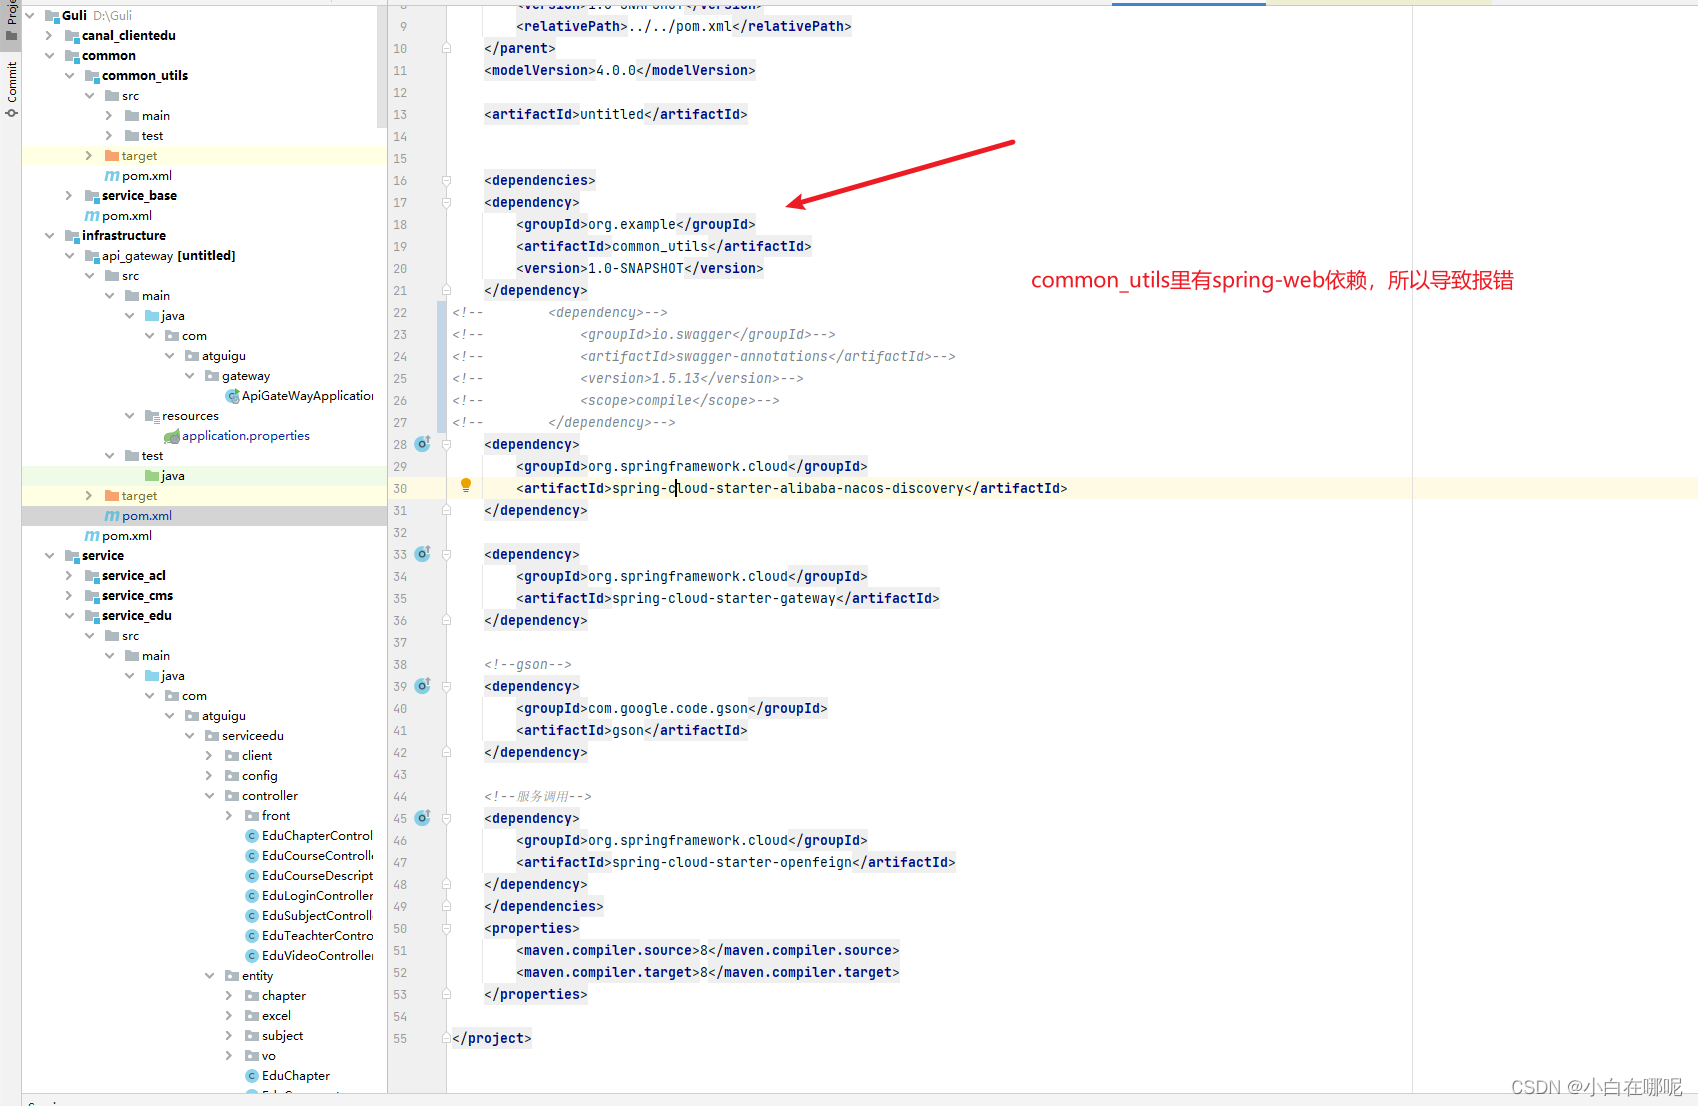Fold the code region marker at line 33
The image size is (1698, 1106).
pos(446,554)
